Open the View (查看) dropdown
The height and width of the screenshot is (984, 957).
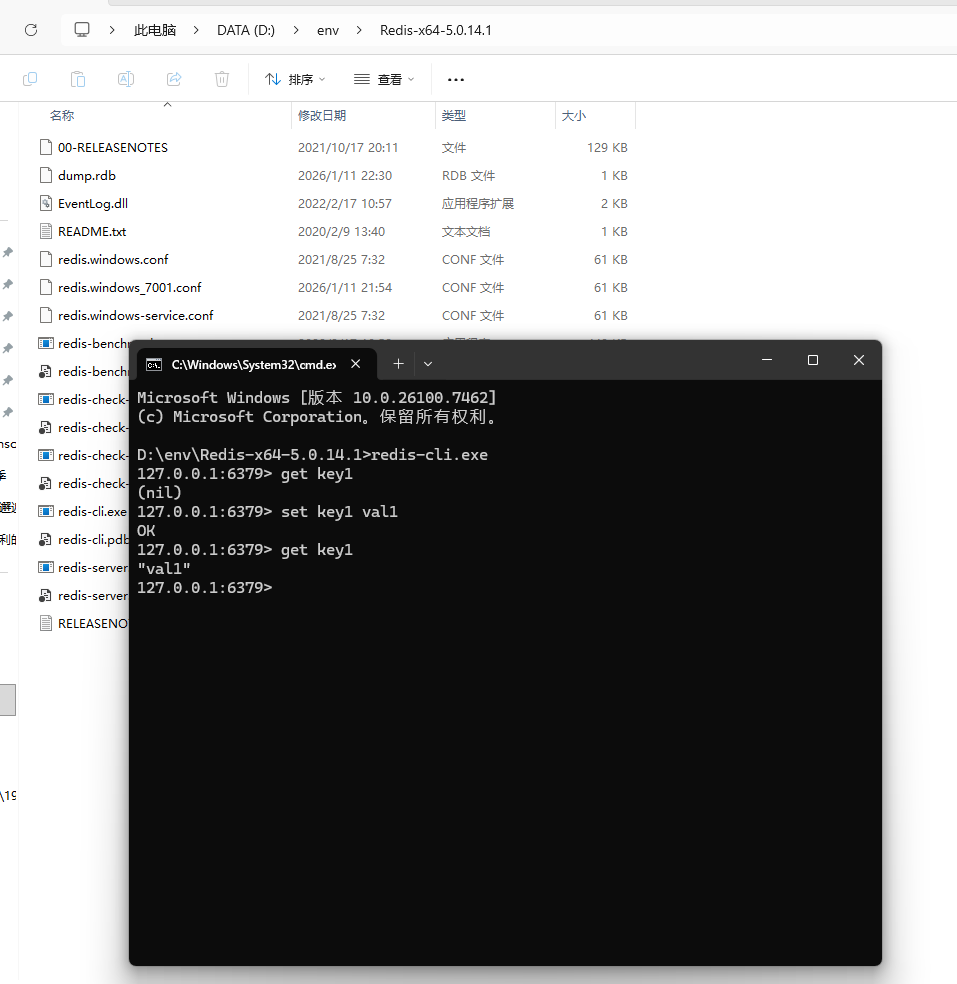click(384, 79)
